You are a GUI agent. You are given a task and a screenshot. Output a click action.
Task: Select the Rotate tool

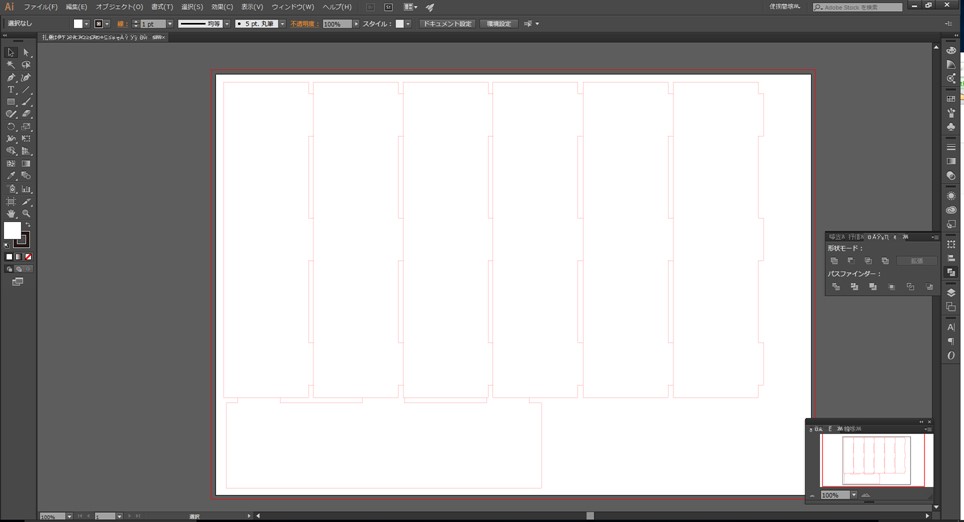(x=11, y=127)
